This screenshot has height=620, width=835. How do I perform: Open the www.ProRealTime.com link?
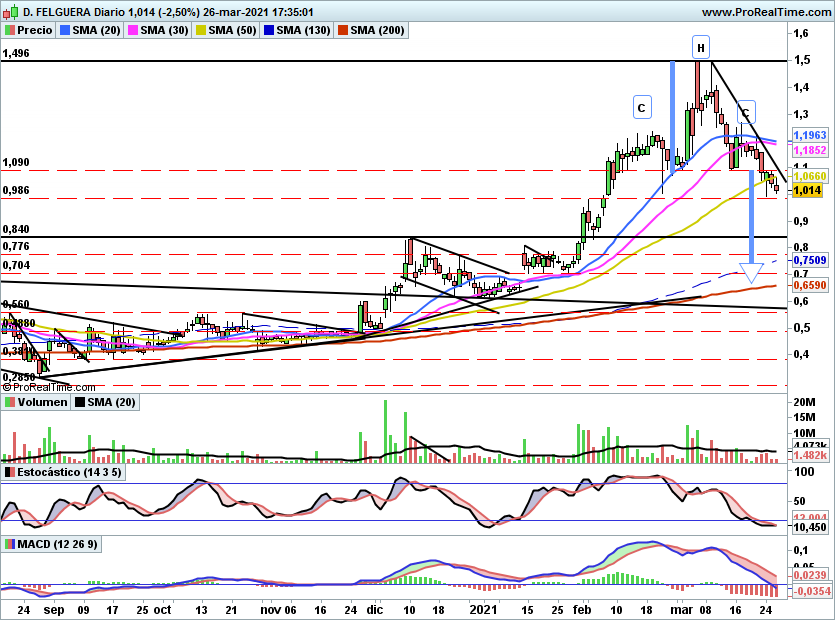click(x=764, y=12)
